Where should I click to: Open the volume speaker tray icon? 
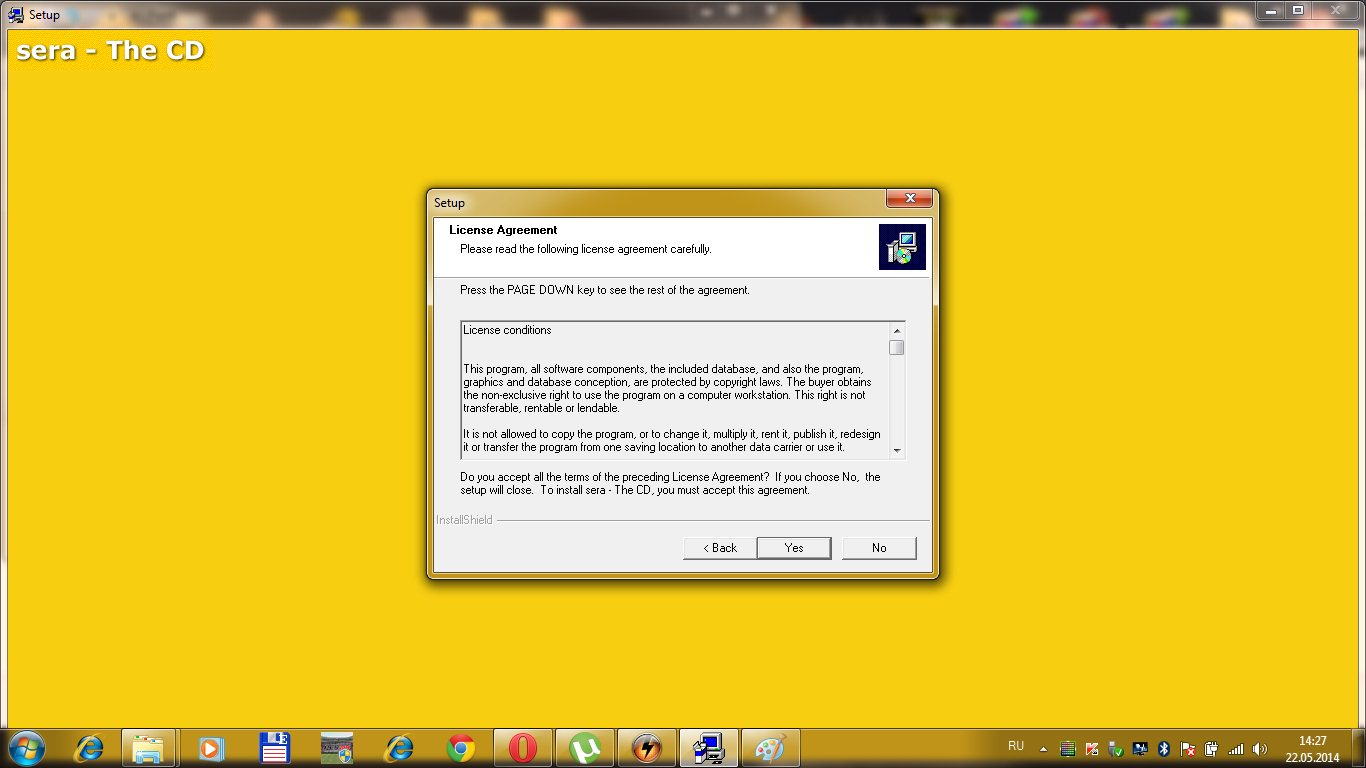[x=1259, y=748]
